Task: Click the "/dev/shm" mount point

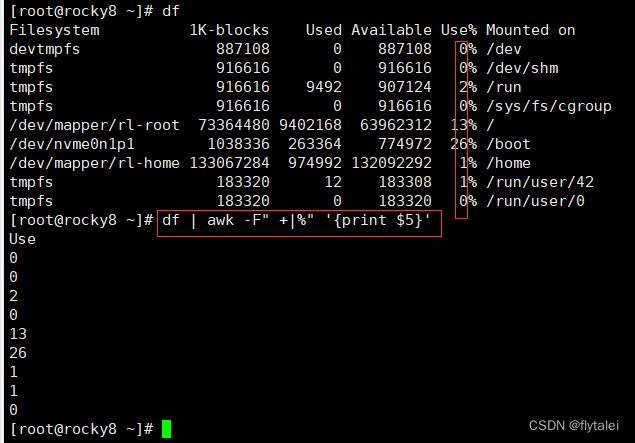Action: 522,68
